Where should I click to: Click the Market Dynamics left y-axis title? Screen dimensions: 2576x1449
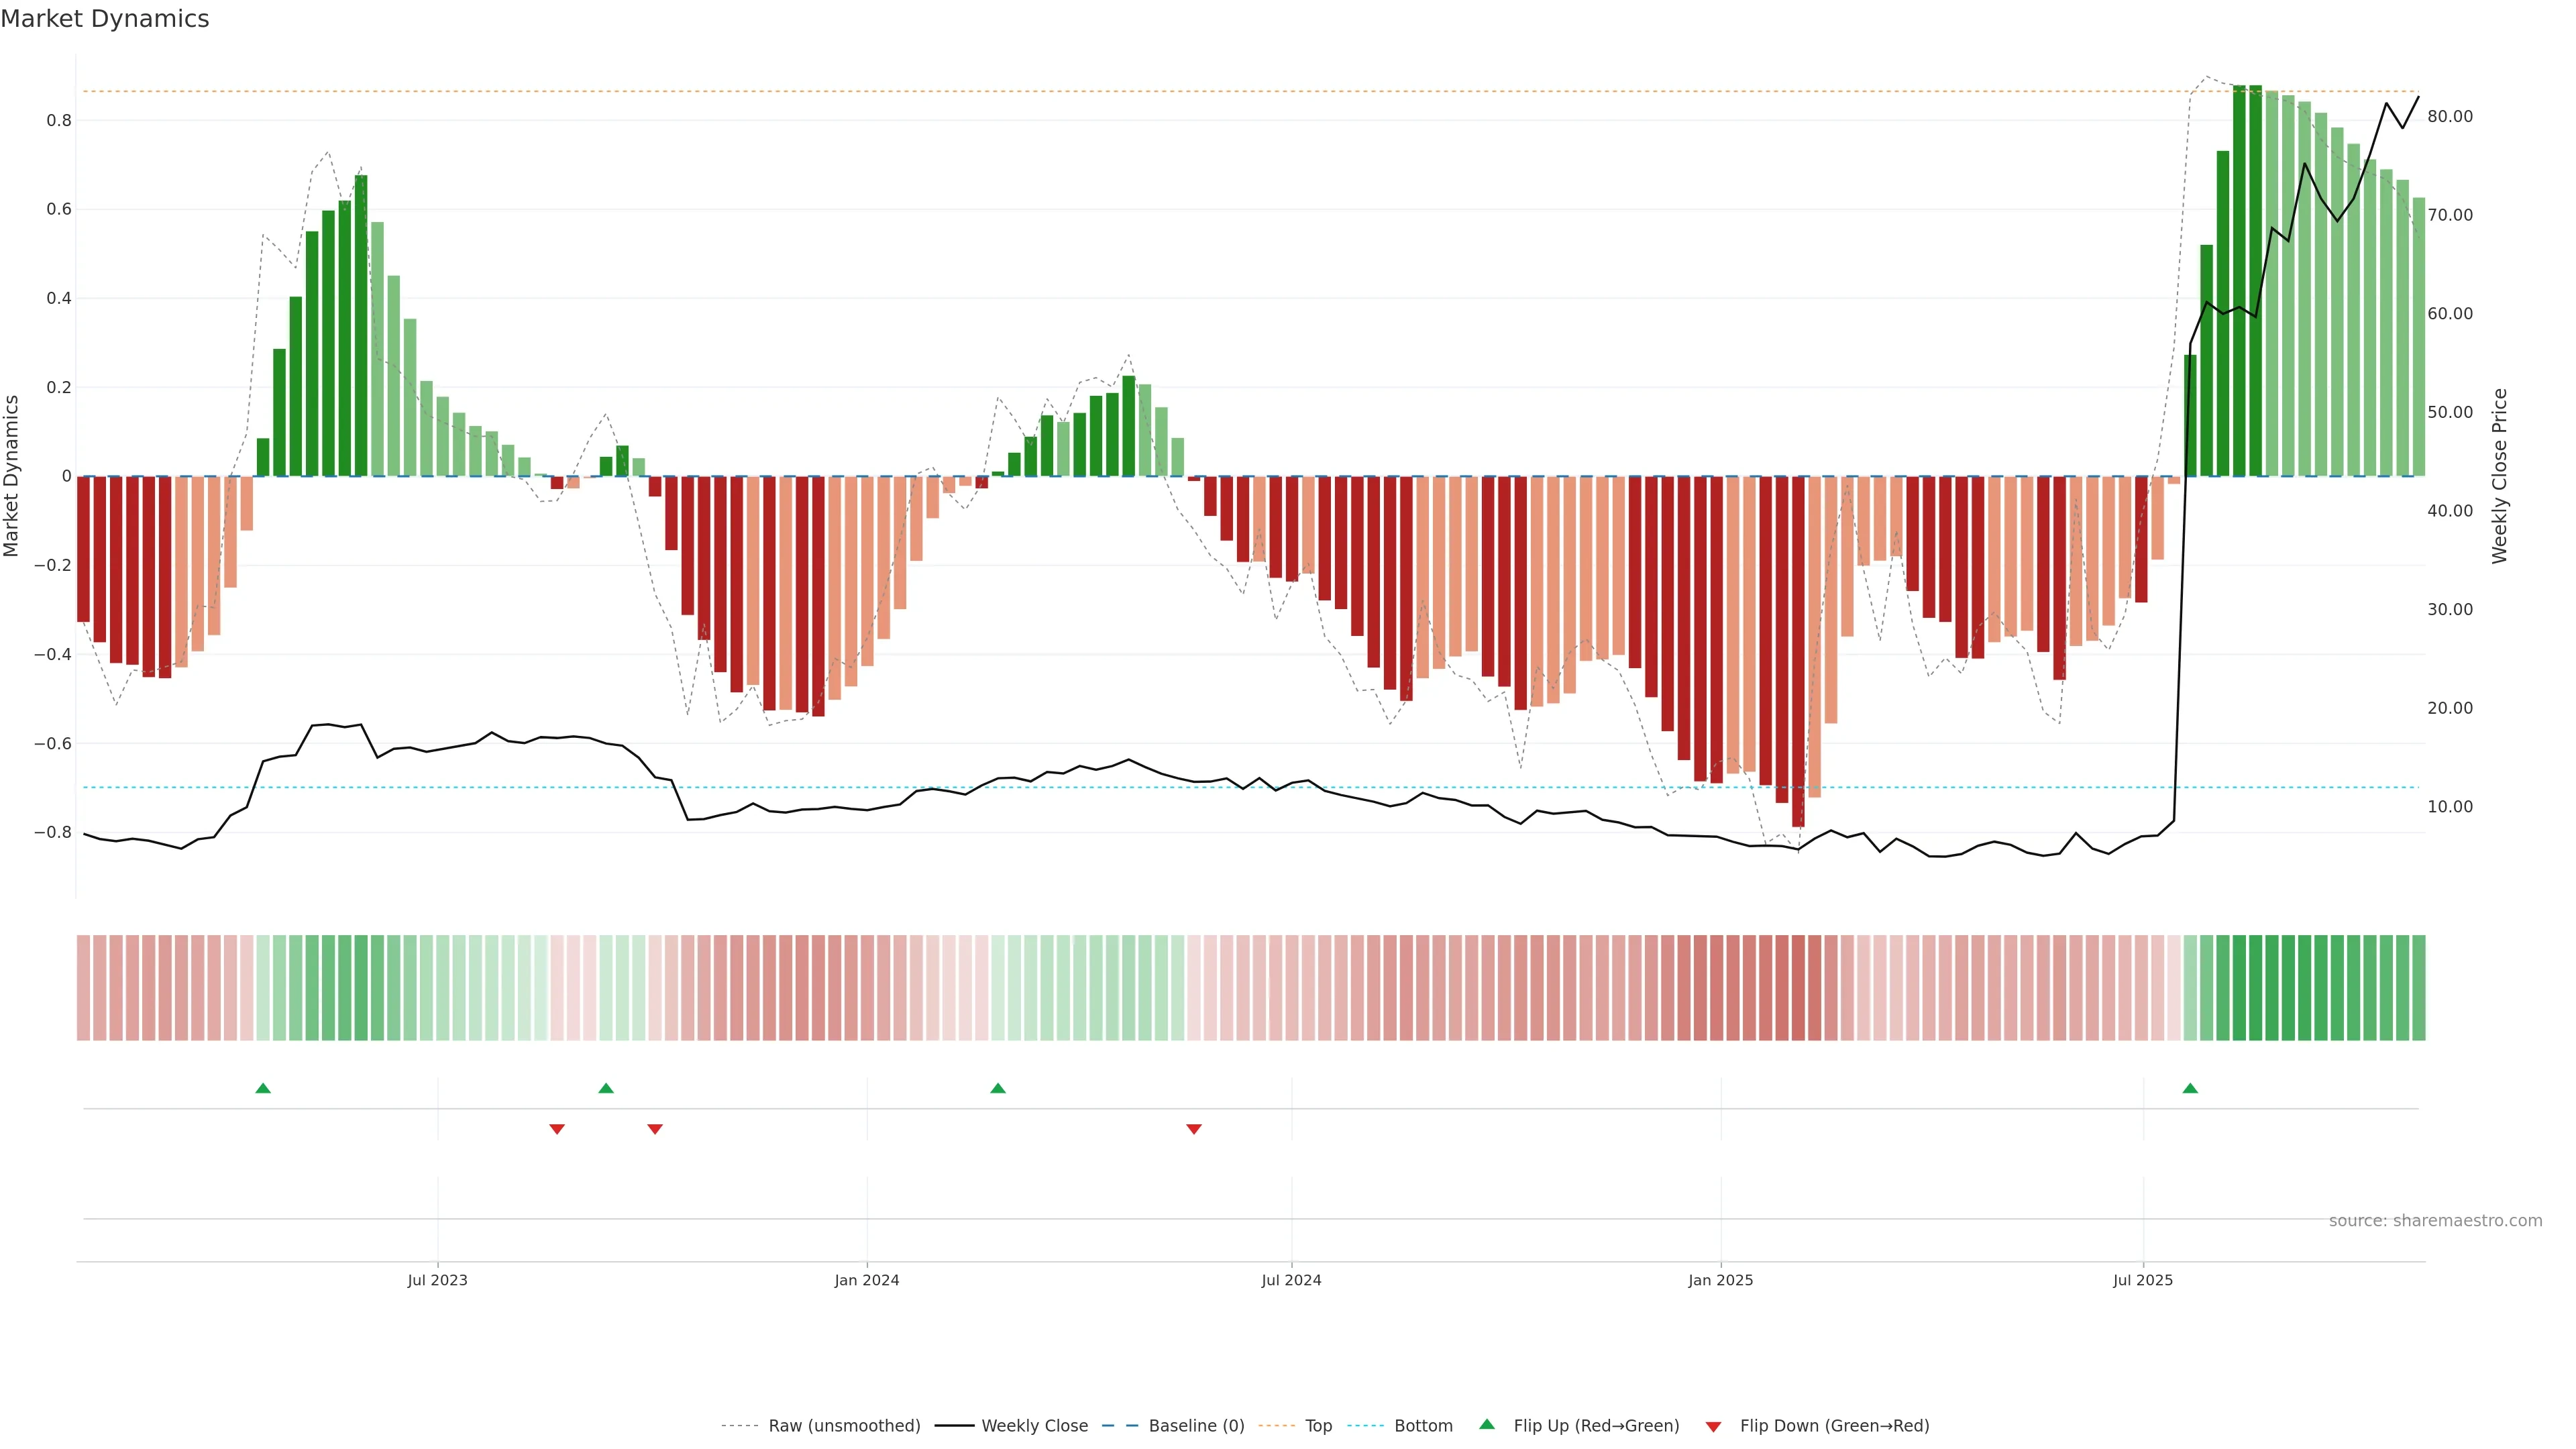pos(12,476)
